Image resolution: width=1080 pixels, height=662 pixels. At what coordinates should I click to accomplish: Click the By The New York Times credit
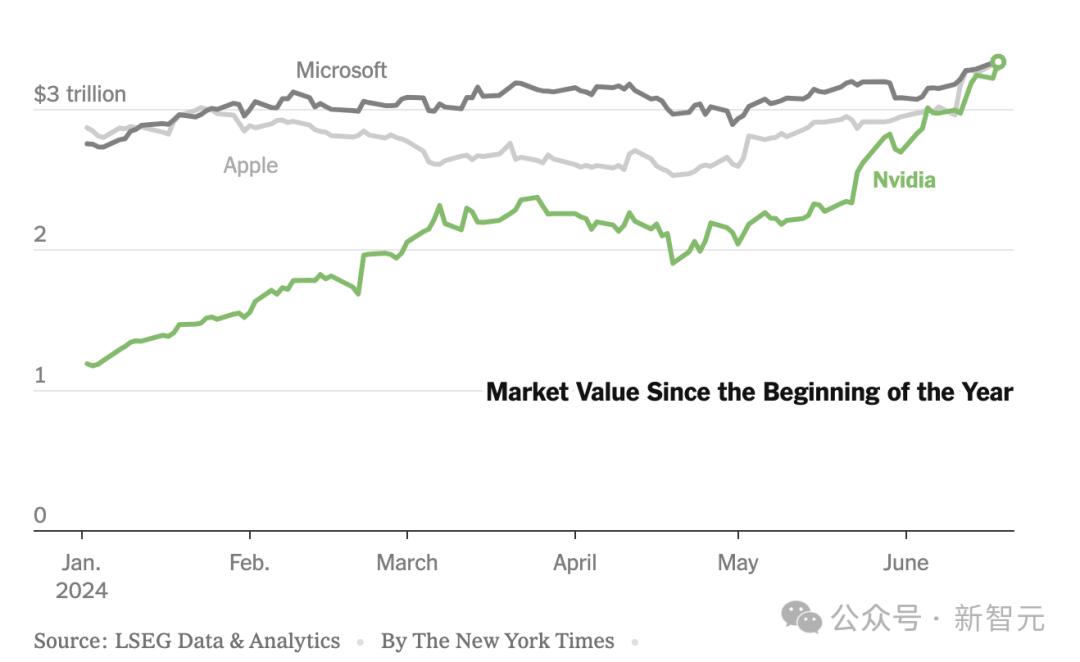pos(497,641)
